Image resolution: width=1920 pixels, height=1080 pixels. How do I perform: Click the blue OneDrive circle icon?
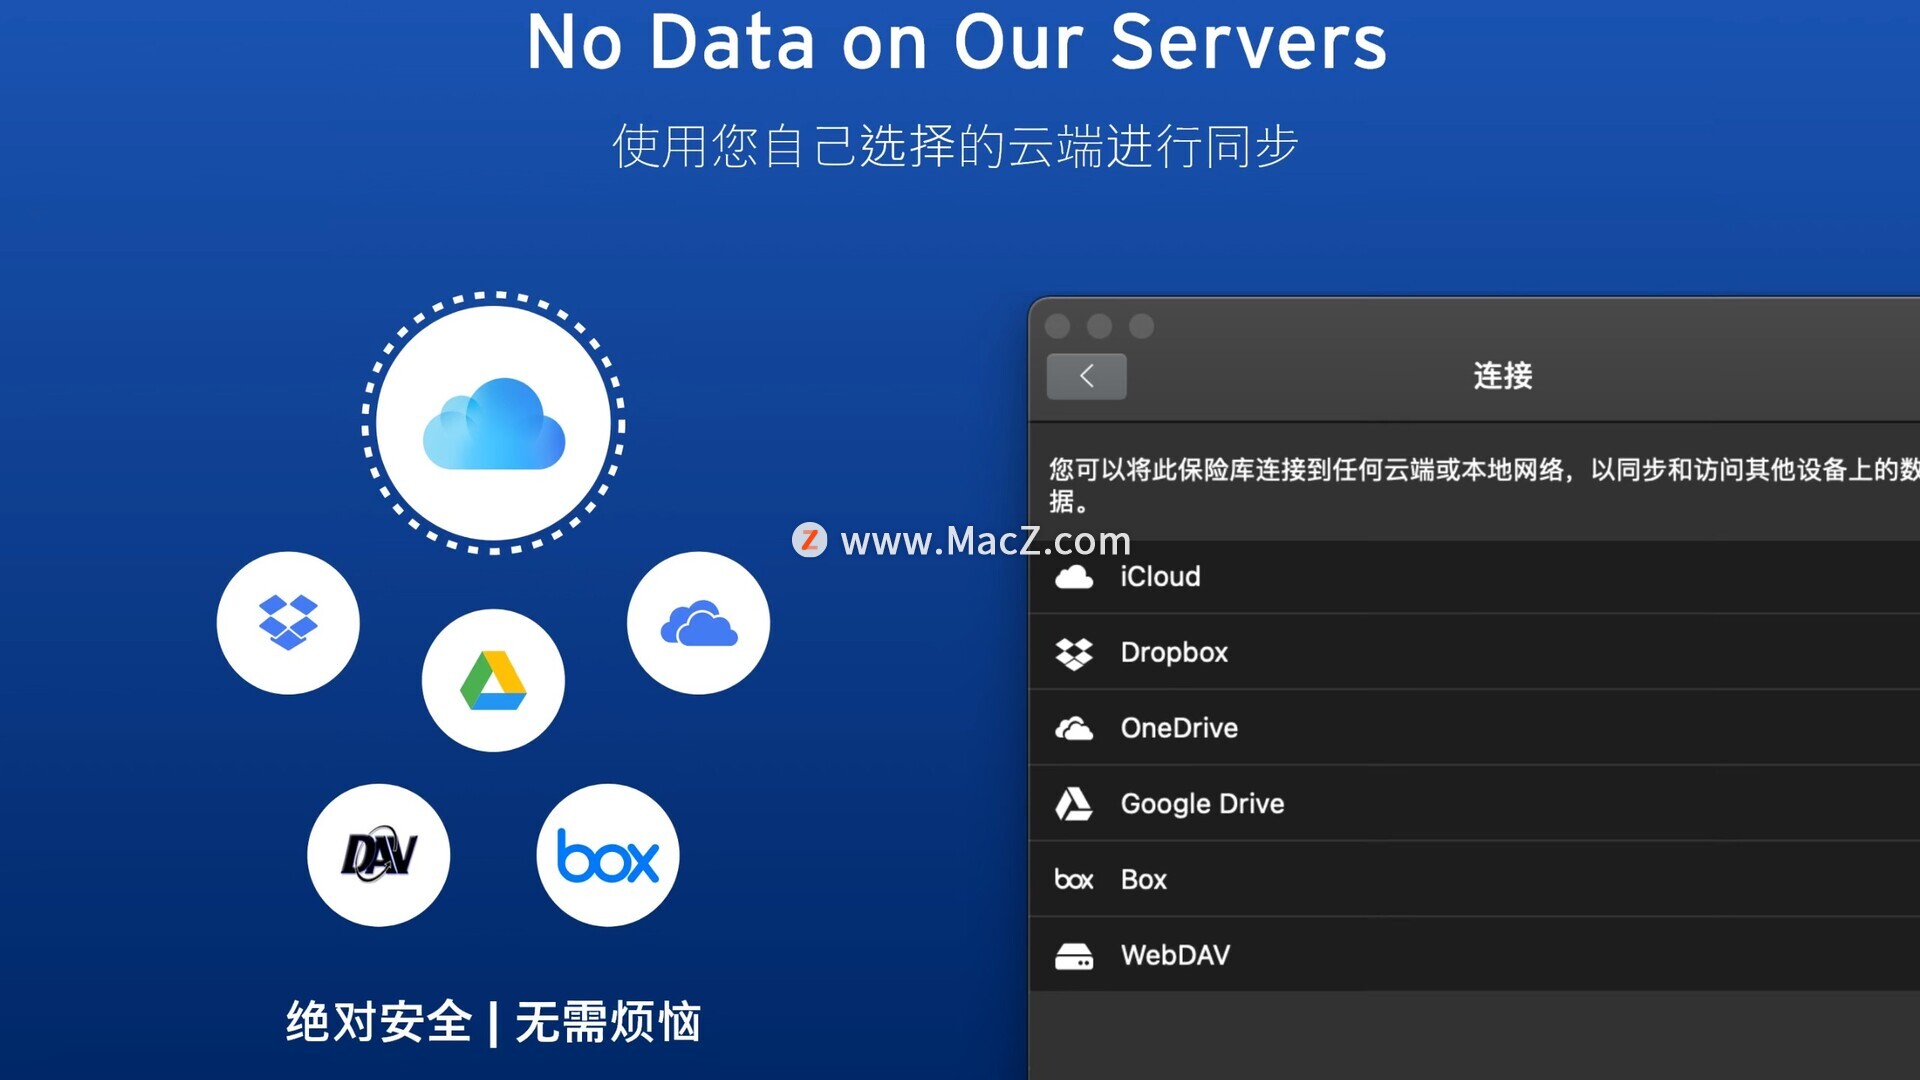tap(698, 623)
